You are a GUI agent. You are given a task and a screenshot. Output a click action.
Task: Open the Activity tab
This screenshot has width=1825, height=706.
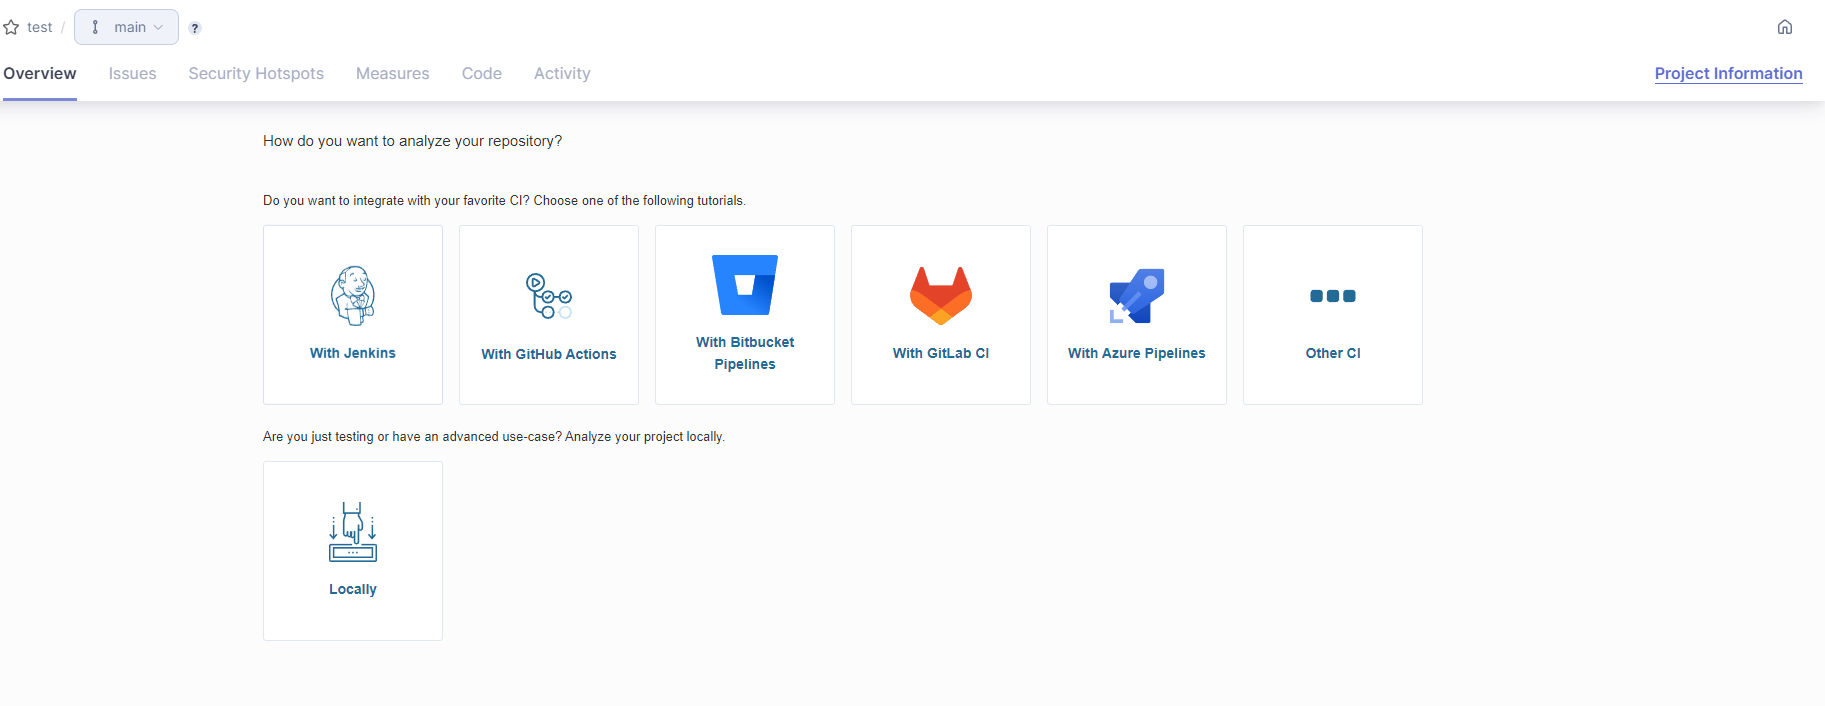tap(562, 74)
